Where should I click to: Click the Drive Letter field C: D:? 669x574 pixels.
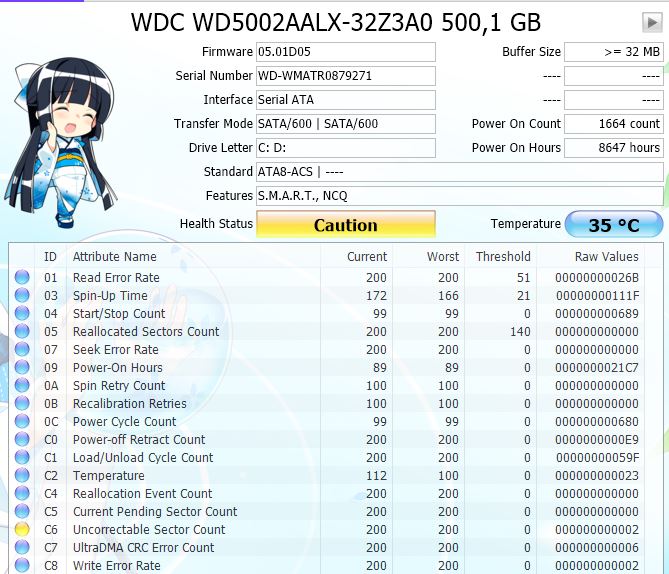[x=346, y=148]
